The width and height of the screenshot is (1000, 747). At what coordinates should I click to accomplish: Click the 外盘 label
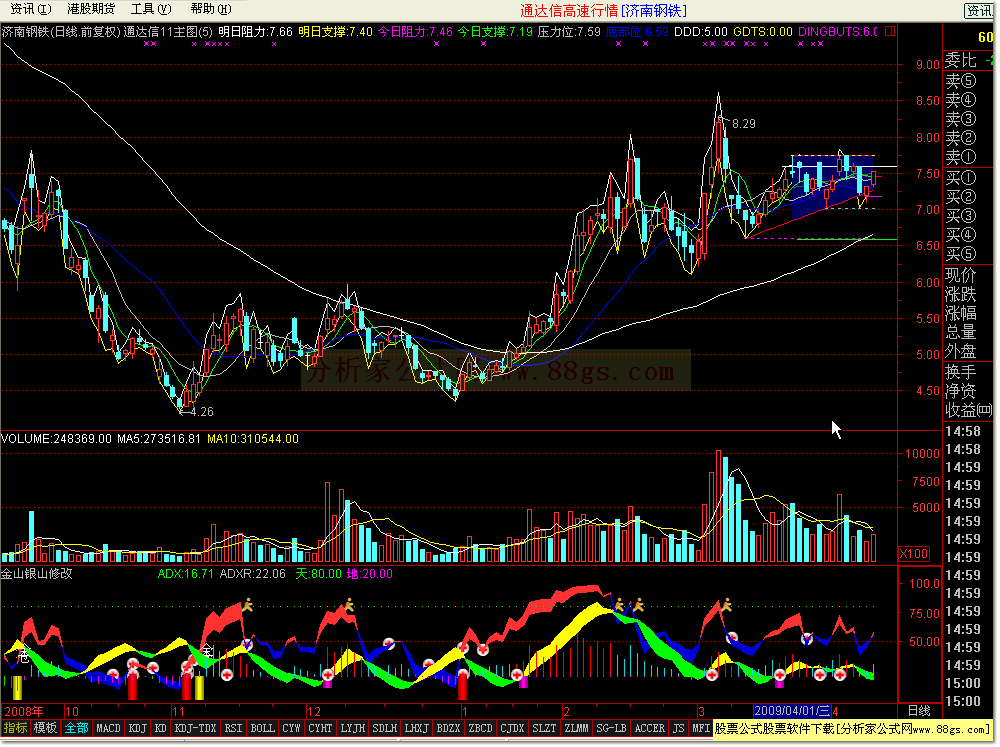tap(960, 351)
